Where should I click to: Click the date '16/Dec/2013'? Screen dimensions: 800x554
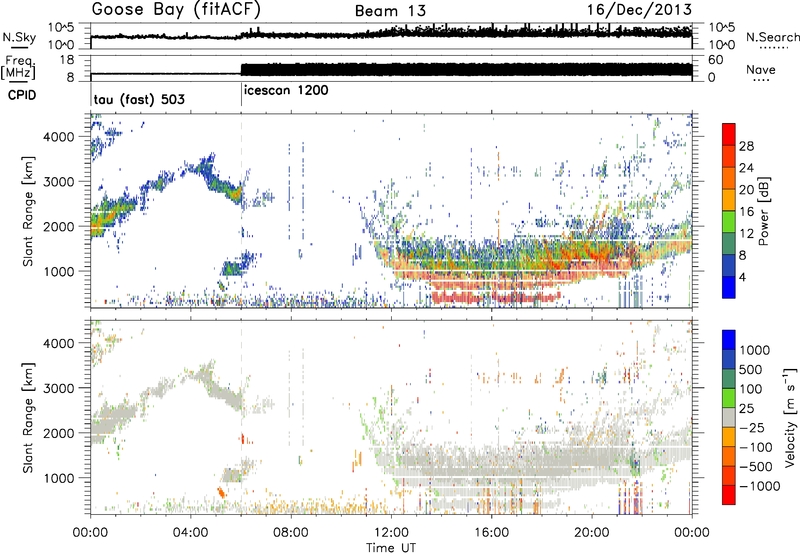tap(639, 10)
